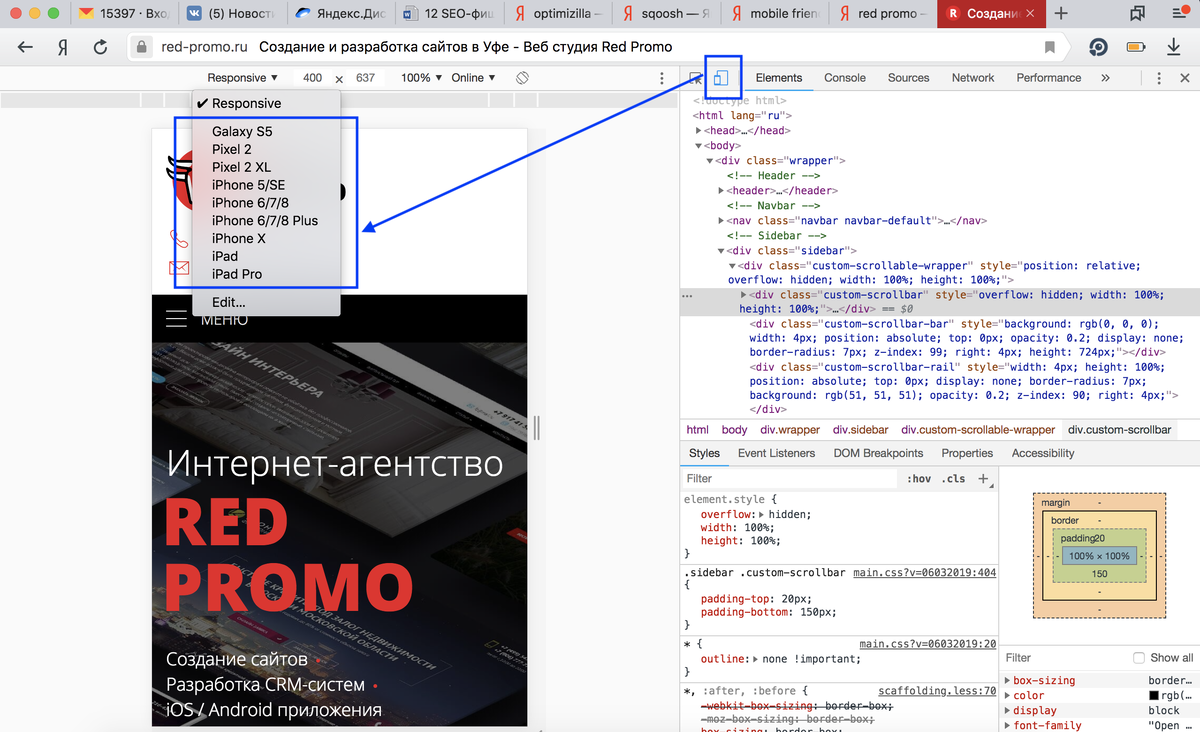Open the Accessibility pane tab
The width and height of the screenshot is (1200, 732).
point(1043,453)
